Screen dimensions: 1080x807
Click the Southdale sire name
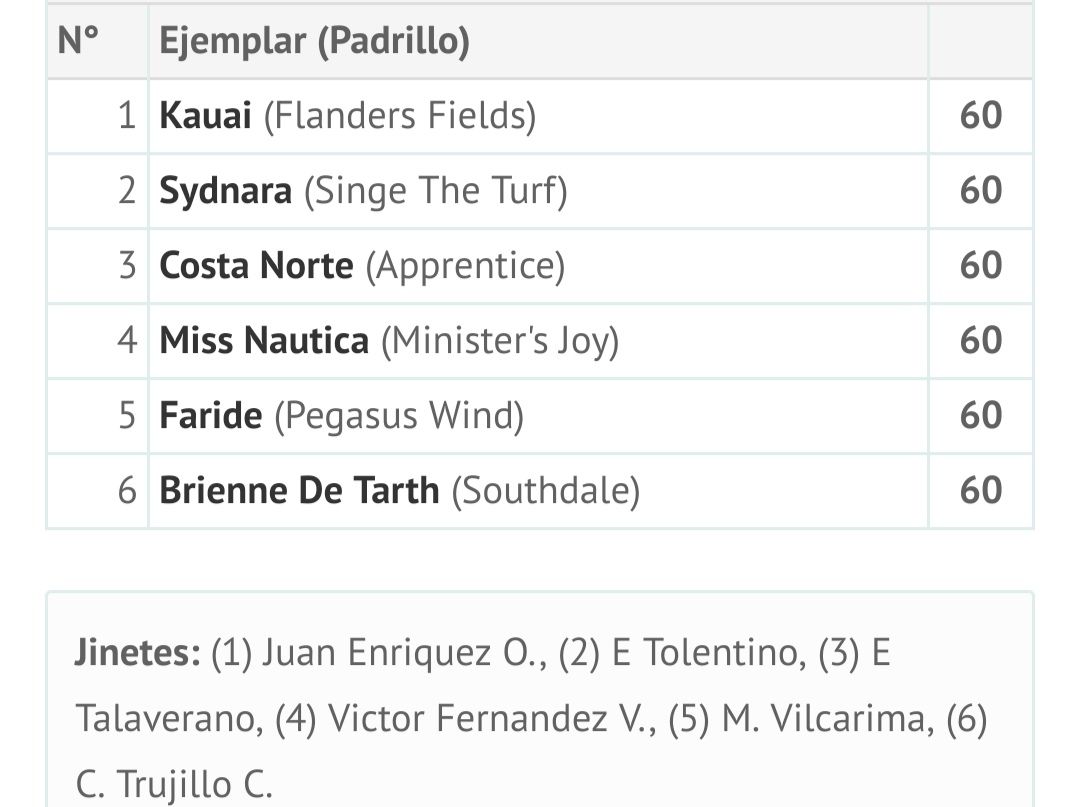tap(545, 491)
